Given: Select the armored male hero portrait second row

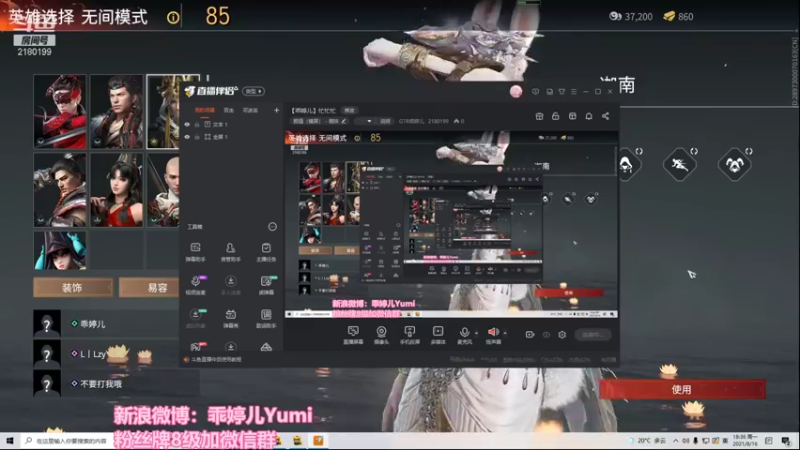Looking at the screenshot, I should click(60, 190).
